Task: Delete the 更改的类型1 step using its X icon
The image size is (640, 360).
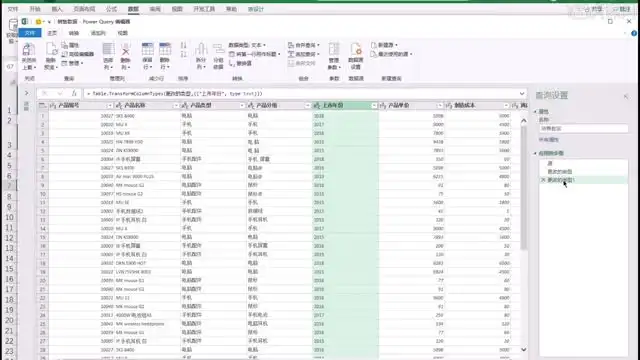Action: point(543,180)
